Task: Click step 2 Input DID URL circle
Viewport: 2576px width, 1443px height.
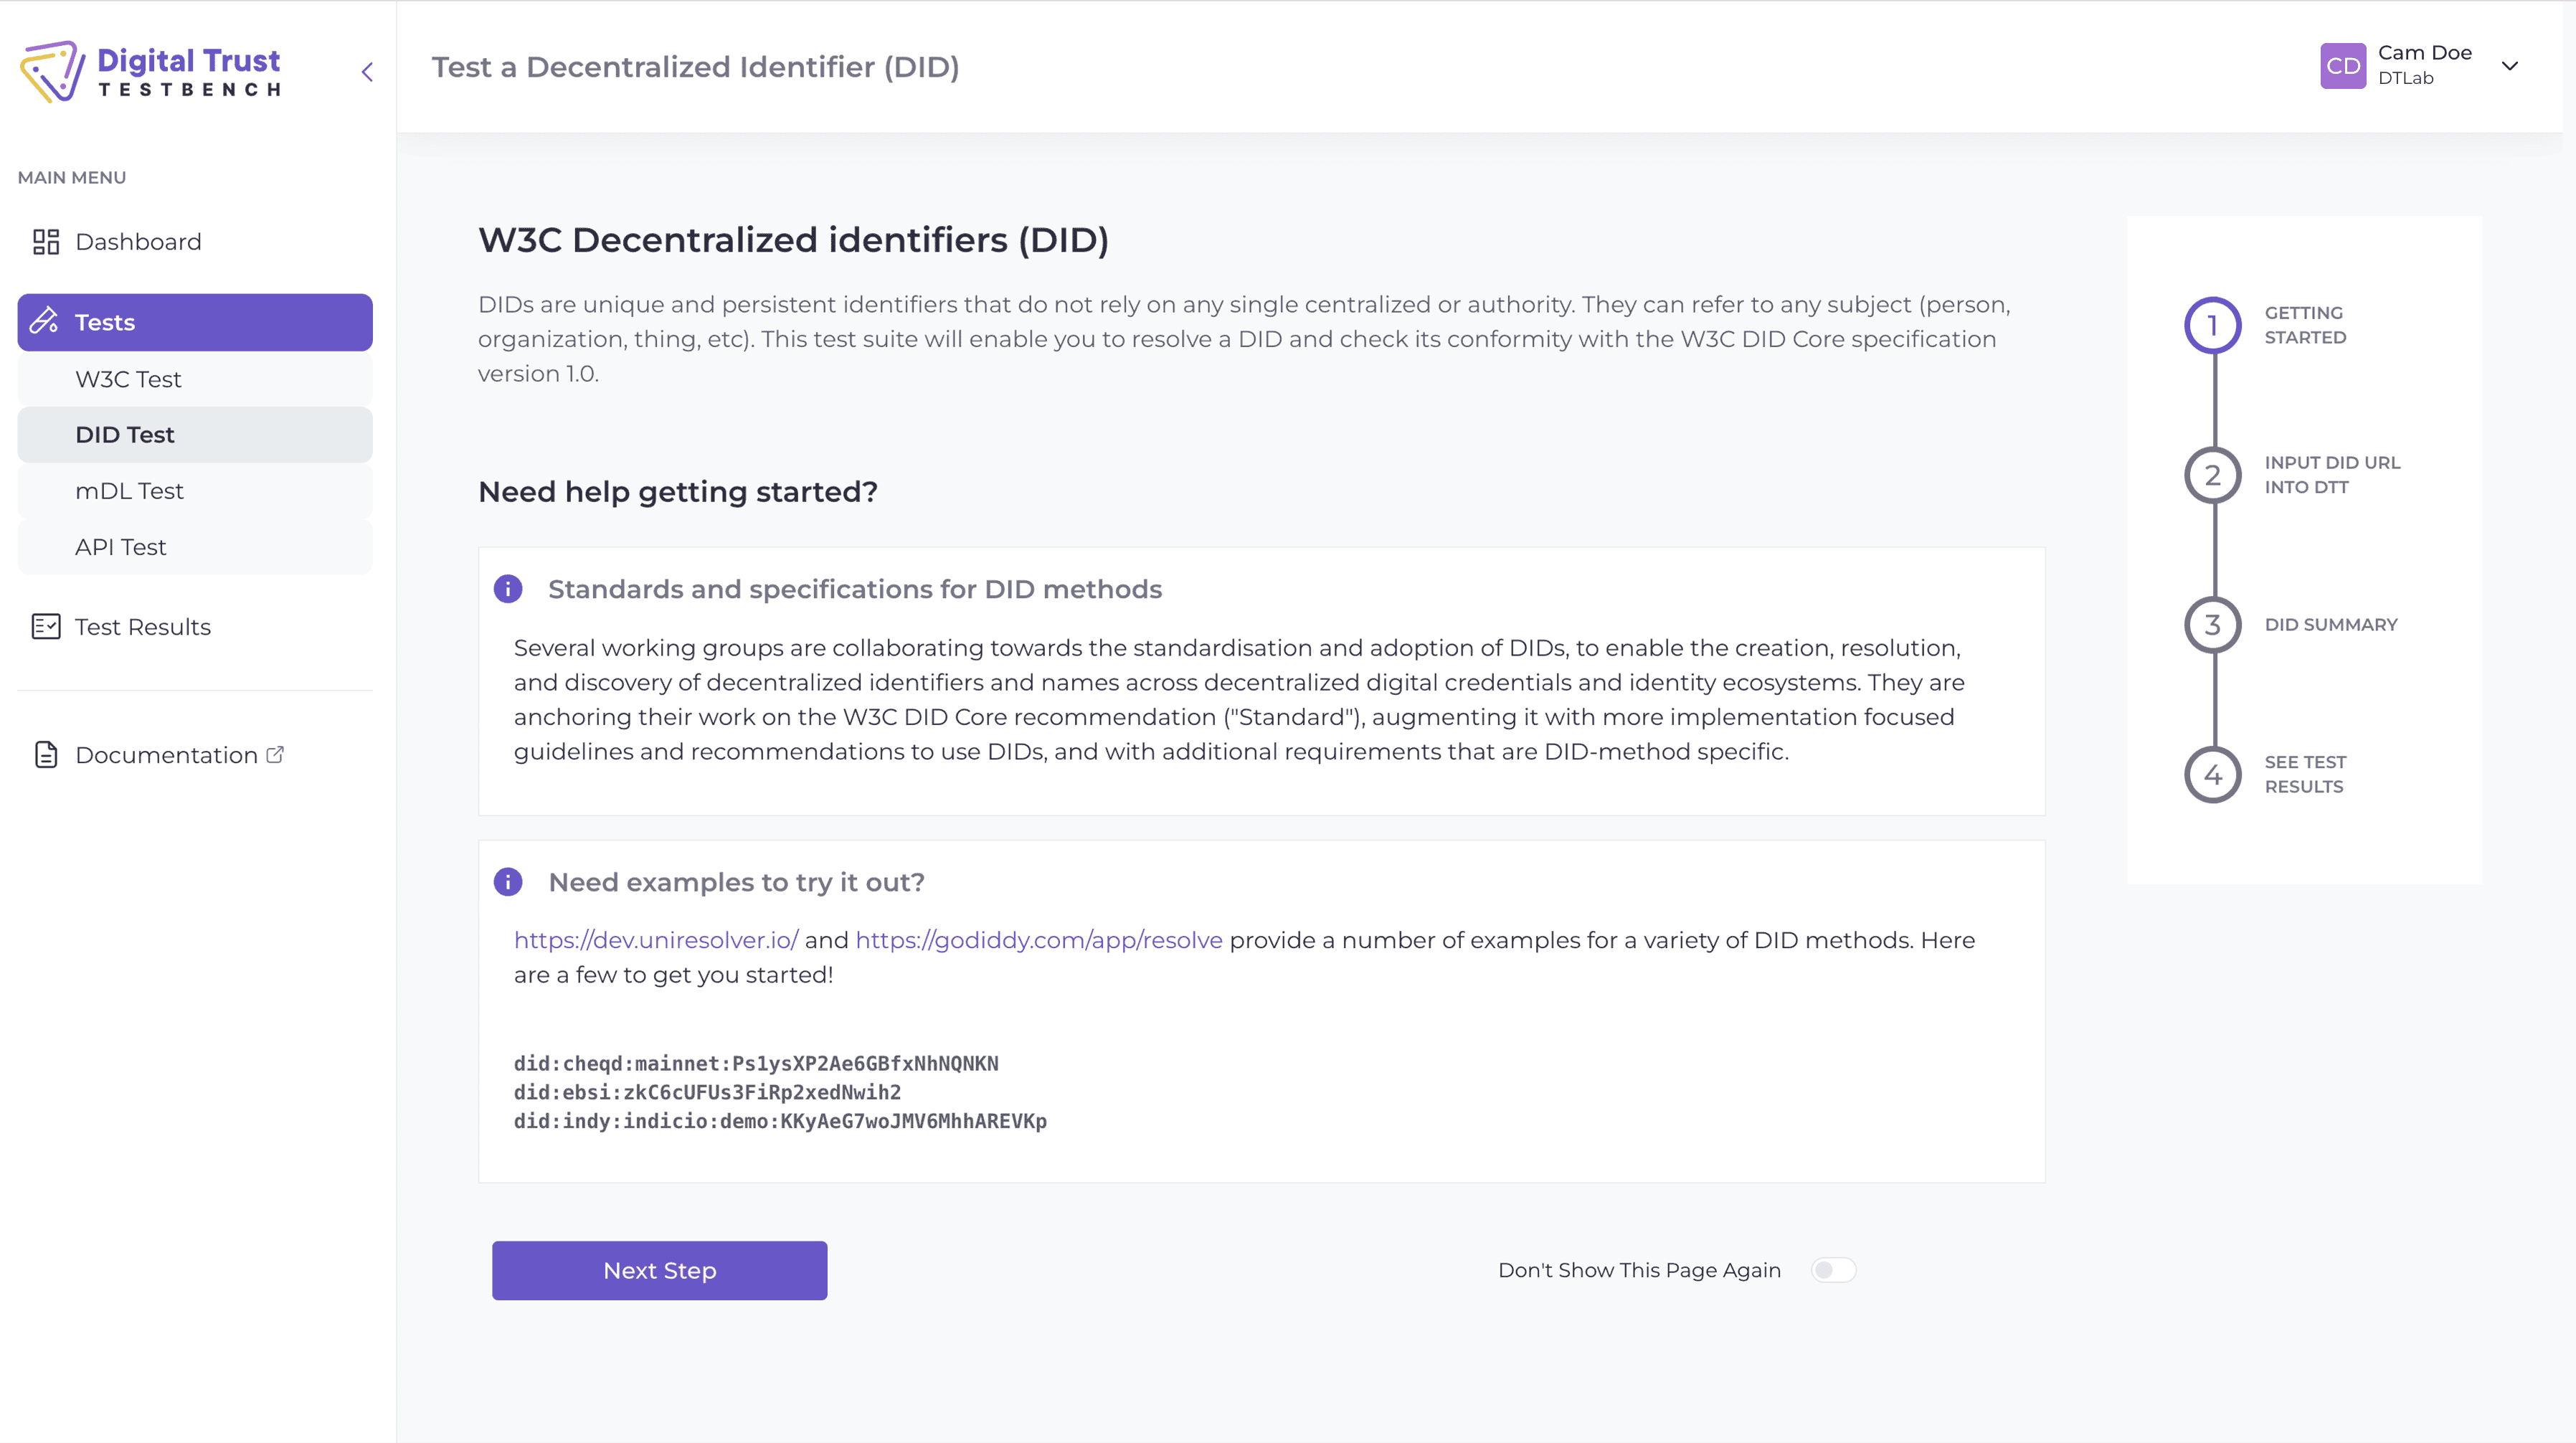Action: tap(2213, 474)
